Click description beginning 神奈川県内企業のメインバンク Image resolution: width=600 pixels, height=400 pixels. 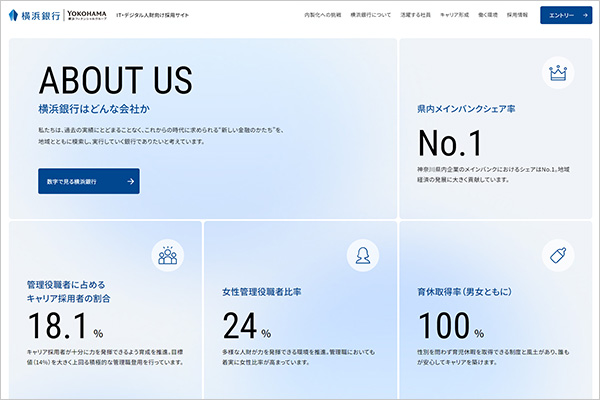pos(493,174)
